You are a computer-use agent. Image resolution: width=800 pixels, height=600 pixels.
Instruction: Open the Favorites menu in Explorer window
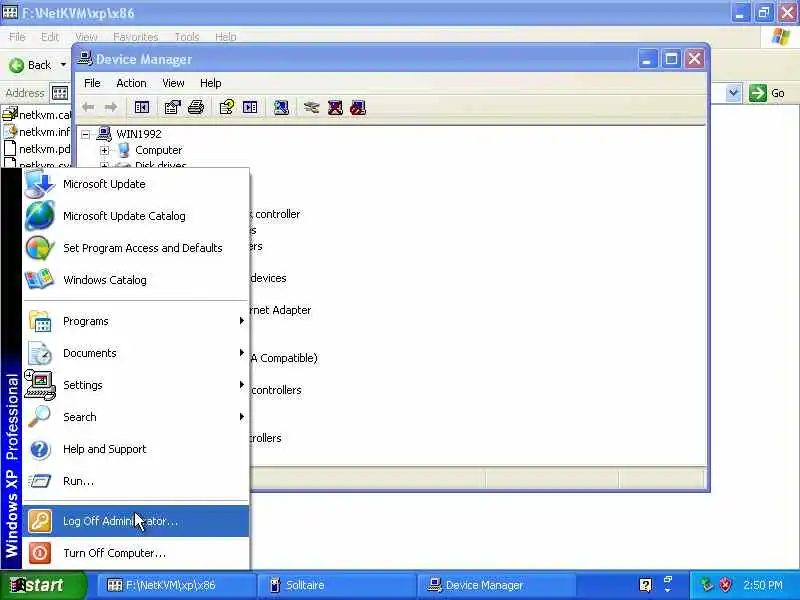[135, 37]
